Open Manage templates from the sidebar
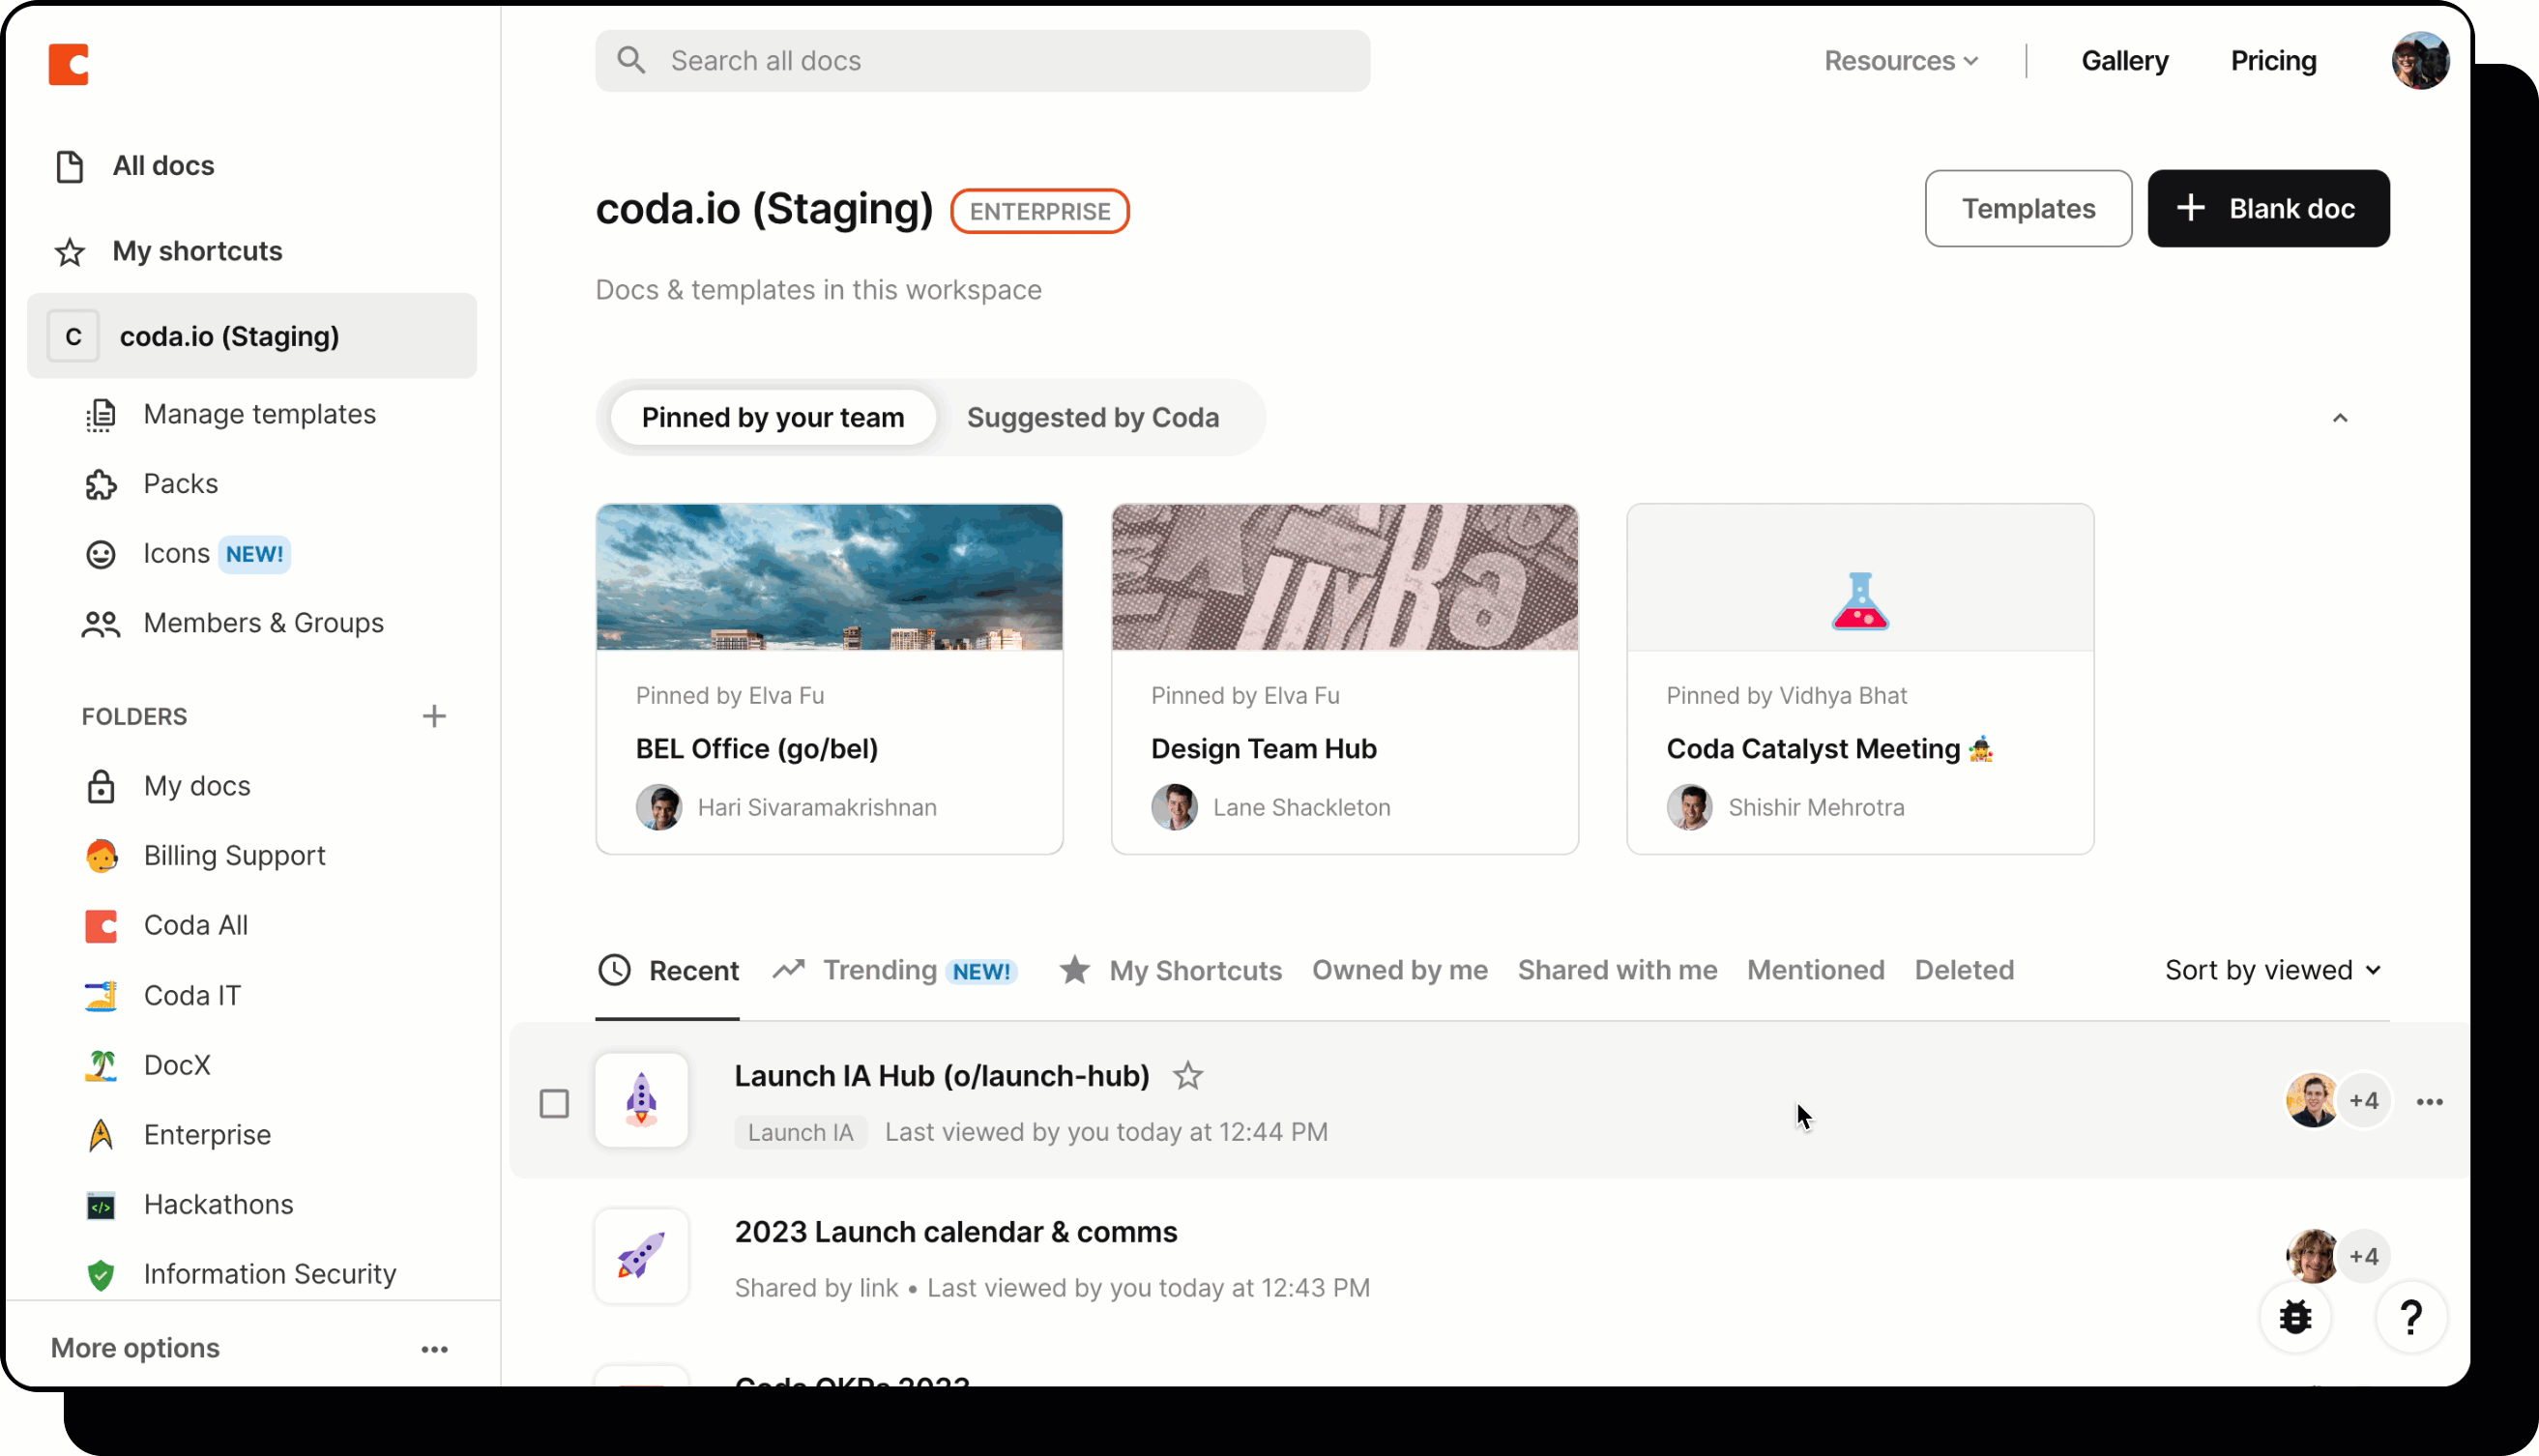 pyautogui.click(x=260, y=414)
